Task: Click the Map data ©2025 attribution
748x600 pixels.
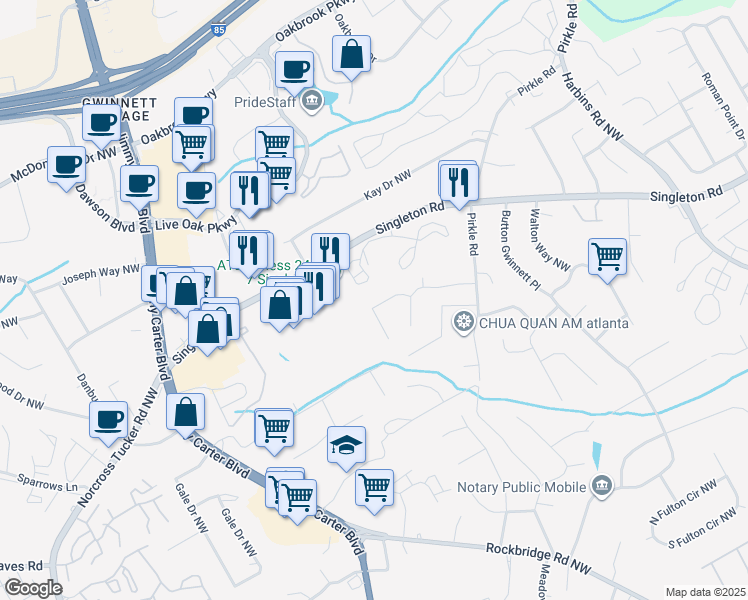Action: click(705, 592)
